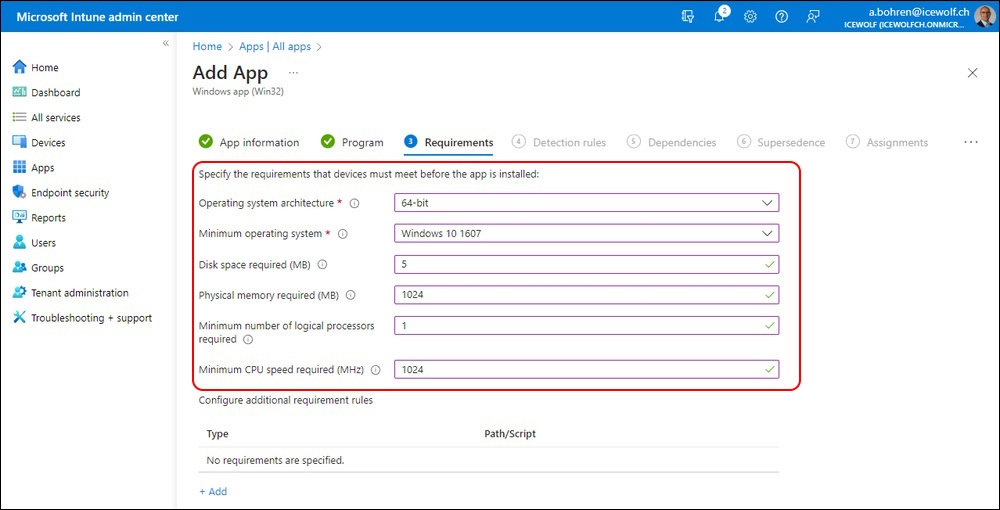This screenshot has width=1000, height=510.
Task: Click + Add requirement rule link
Action: pos(213,492)
